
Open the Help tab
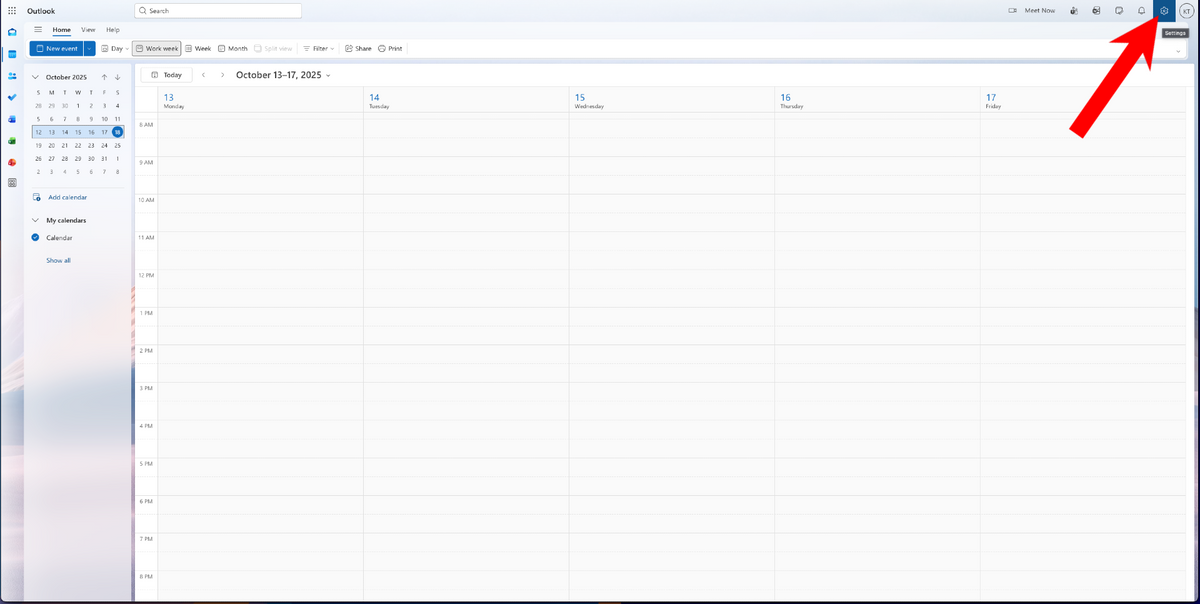coord(112,30)
